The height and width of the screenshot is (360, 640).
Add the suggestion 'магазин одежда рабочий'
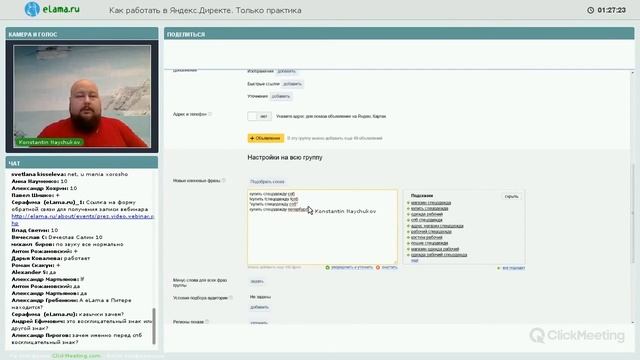[435, 249]
